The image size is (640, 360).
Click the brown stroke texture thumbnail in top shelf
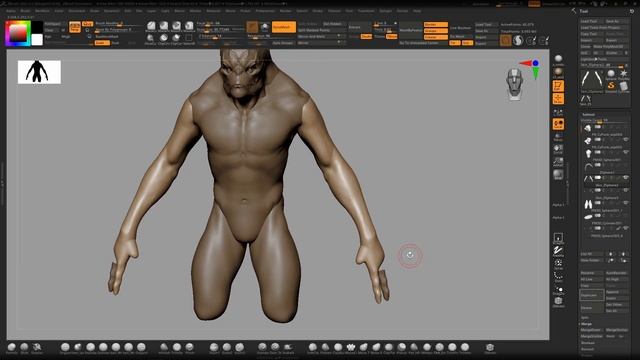[252, 27]
